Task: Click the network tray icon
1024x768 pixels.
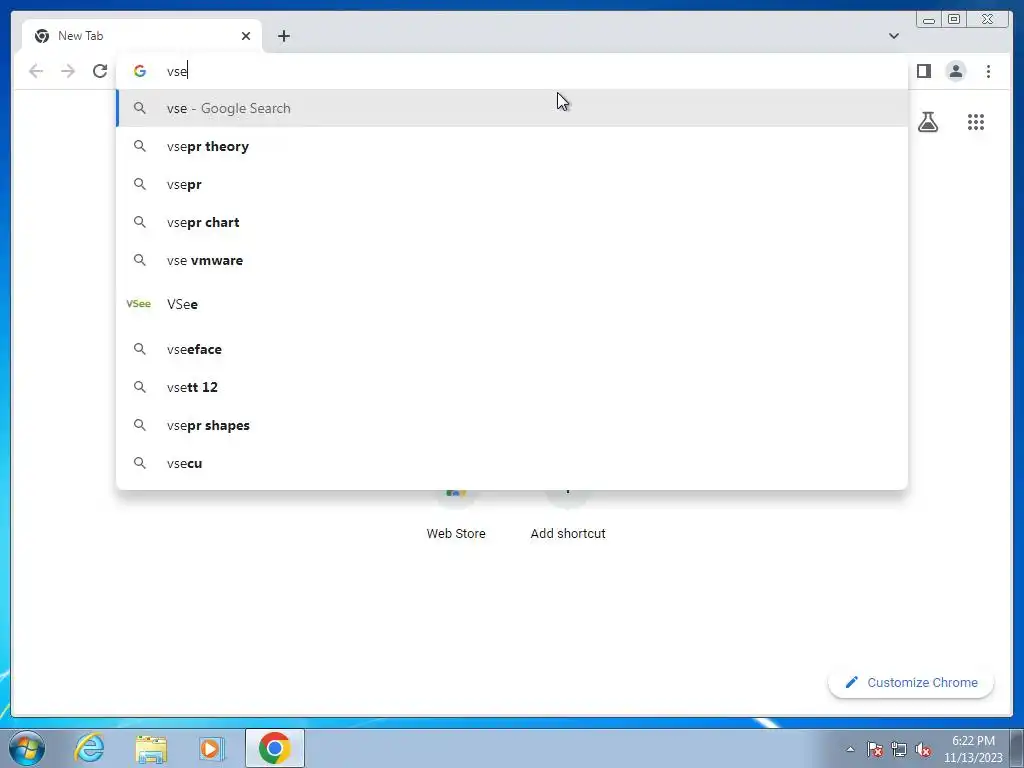Action: pyautogui.click(x=899, y=749)
